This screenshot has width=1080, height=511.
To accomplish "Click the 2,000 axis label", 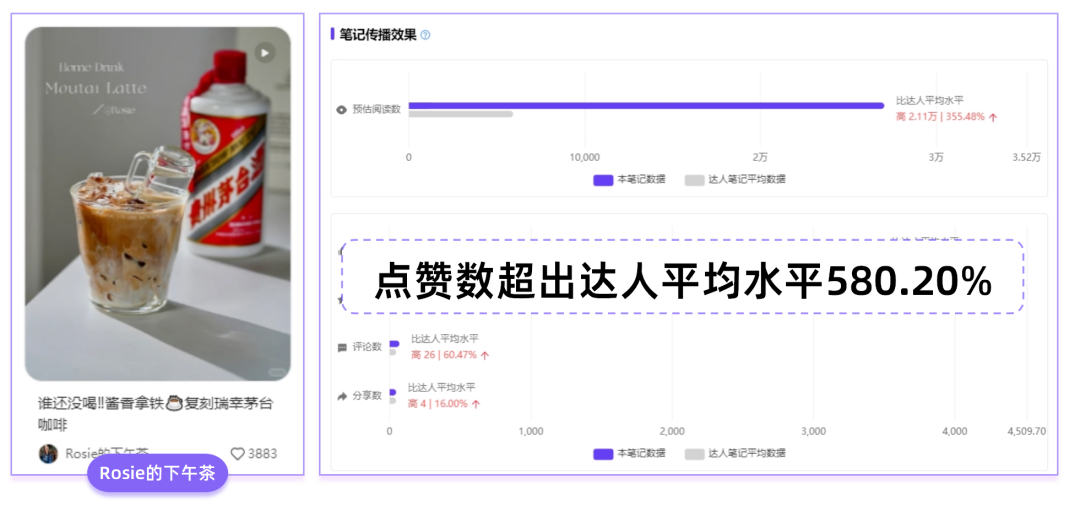I will pos(672,432).
